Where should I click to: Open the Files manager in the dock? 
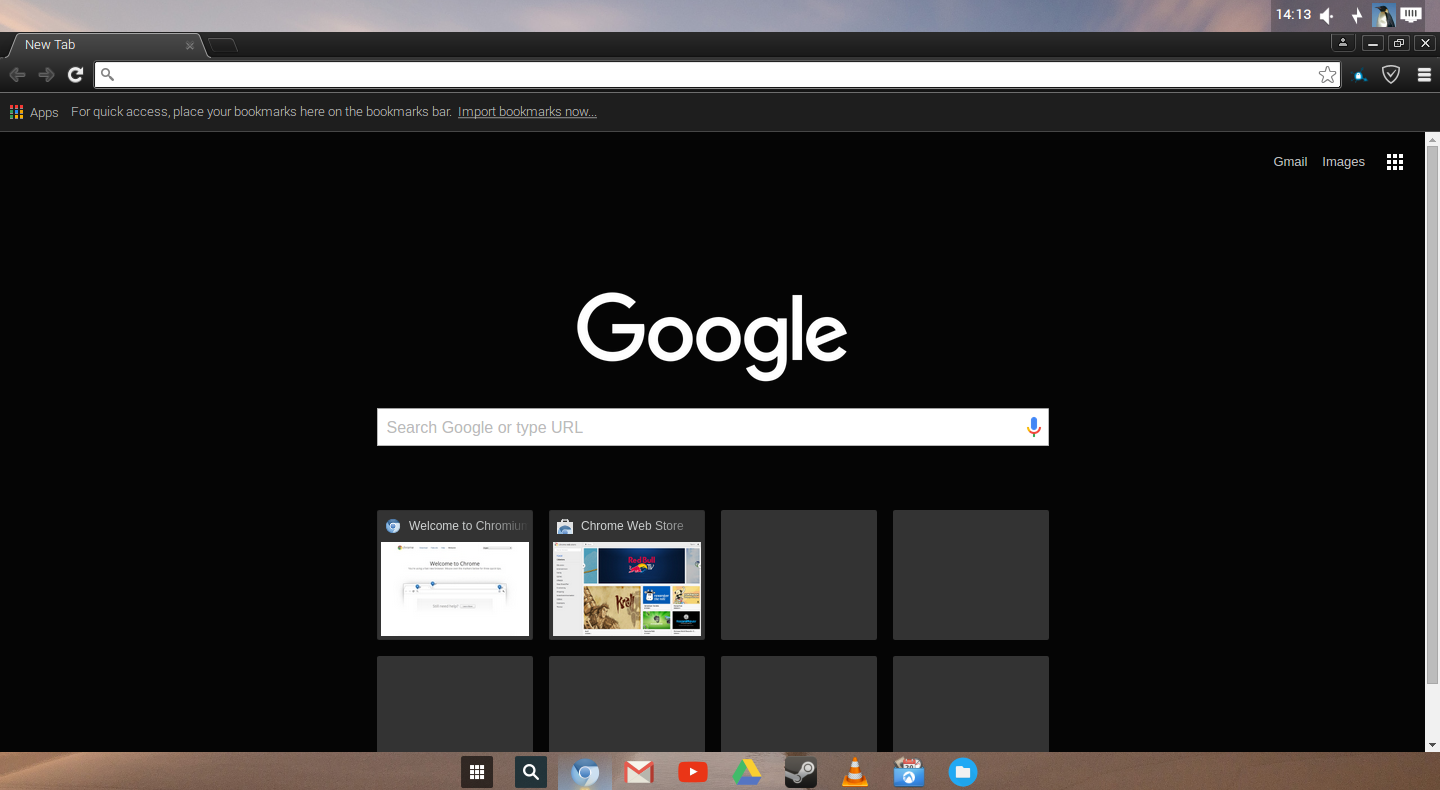963,772
